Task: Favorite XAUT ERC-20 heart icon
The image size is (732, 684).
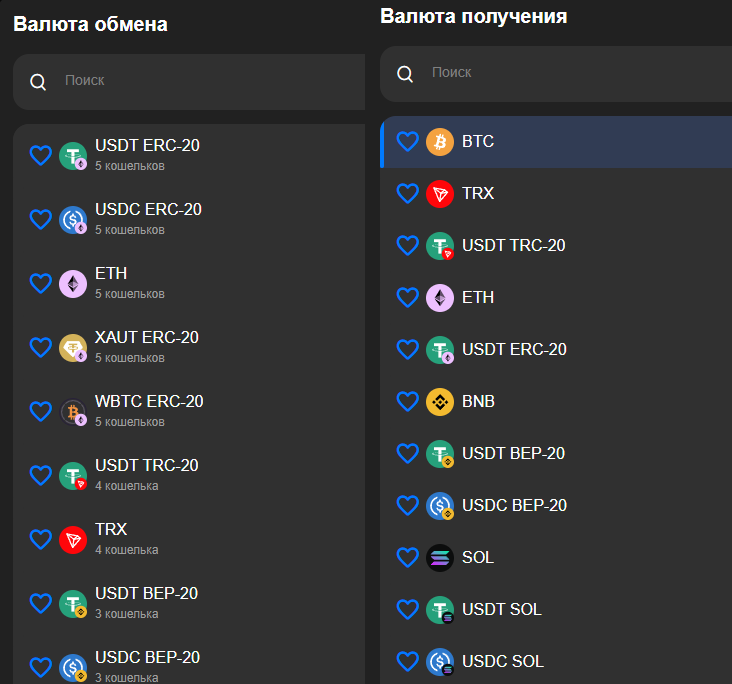Action: [41, 347]
